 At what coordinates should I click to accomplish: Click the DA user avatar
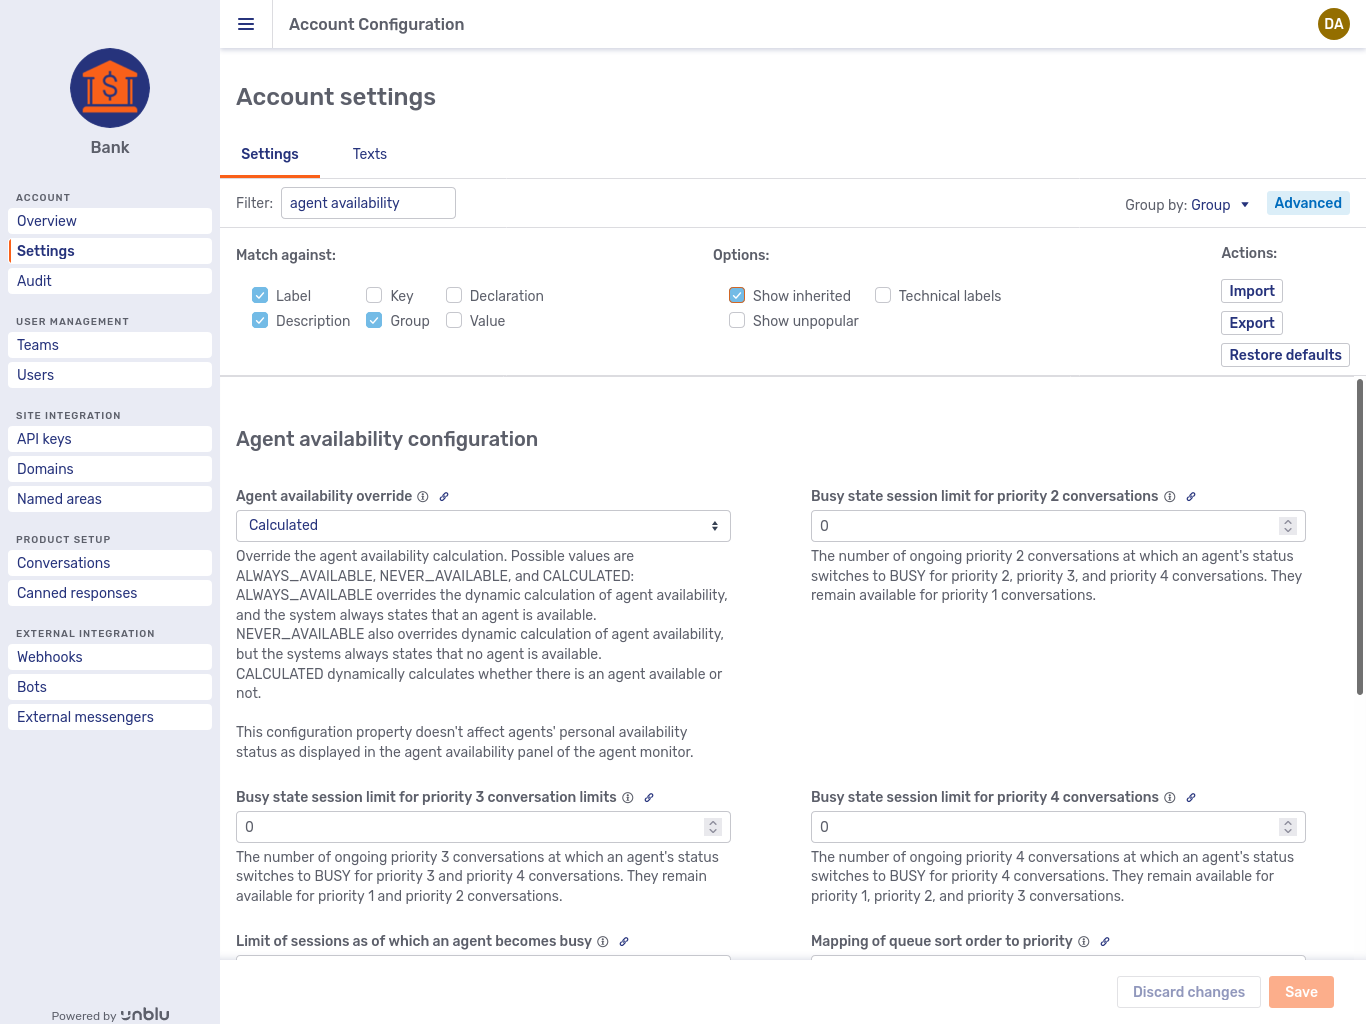(1333, 24)
